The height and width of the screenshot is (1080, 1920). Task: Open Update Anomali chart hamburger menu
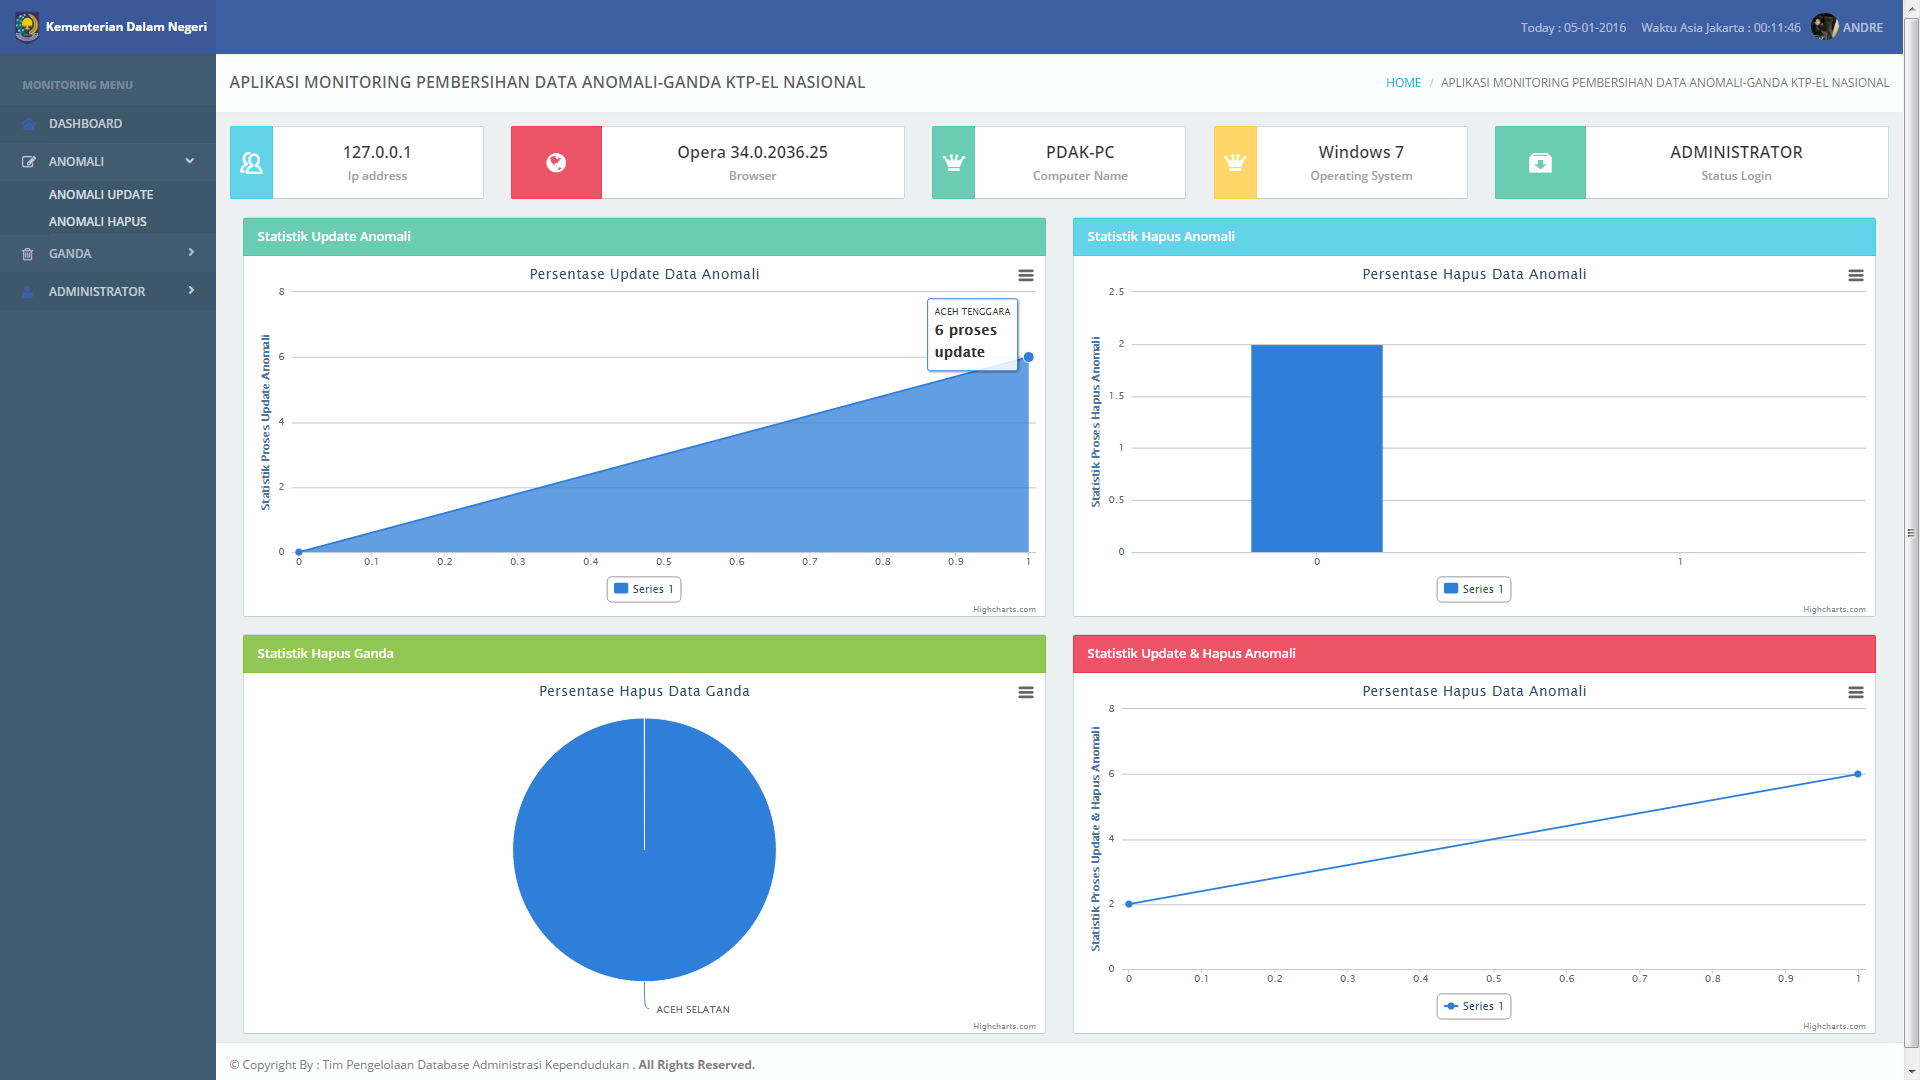1026,275
